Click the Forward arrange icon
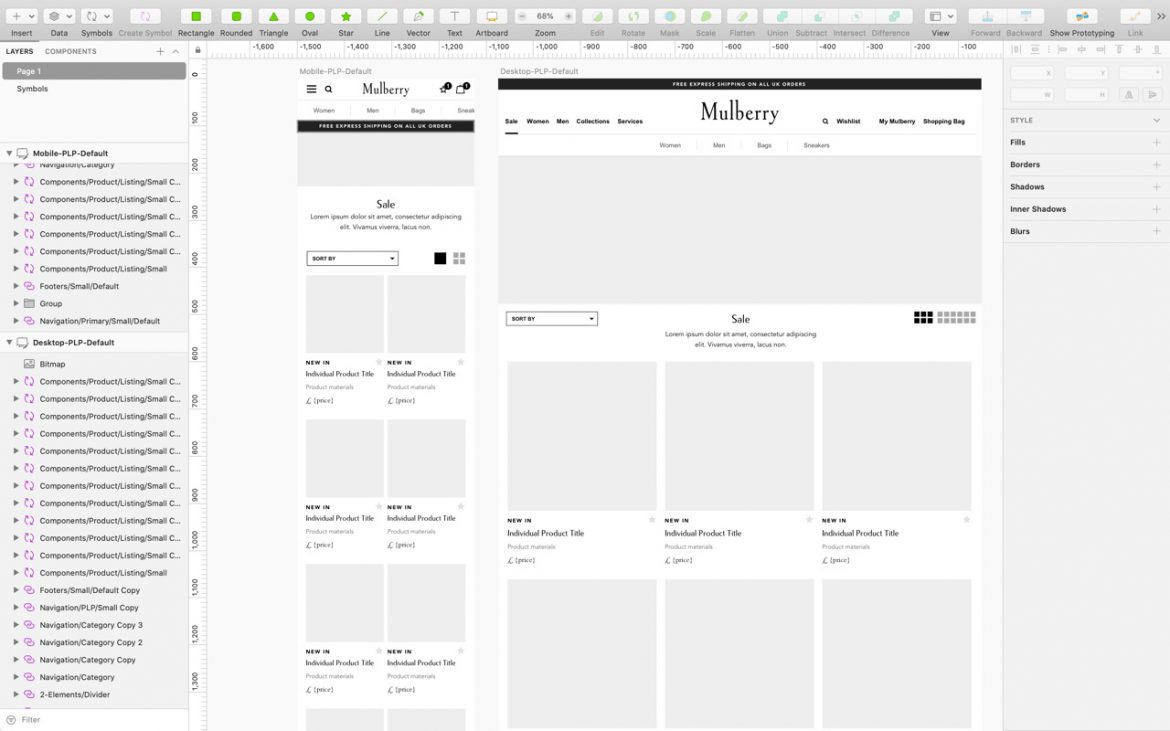 coord(986,16)
